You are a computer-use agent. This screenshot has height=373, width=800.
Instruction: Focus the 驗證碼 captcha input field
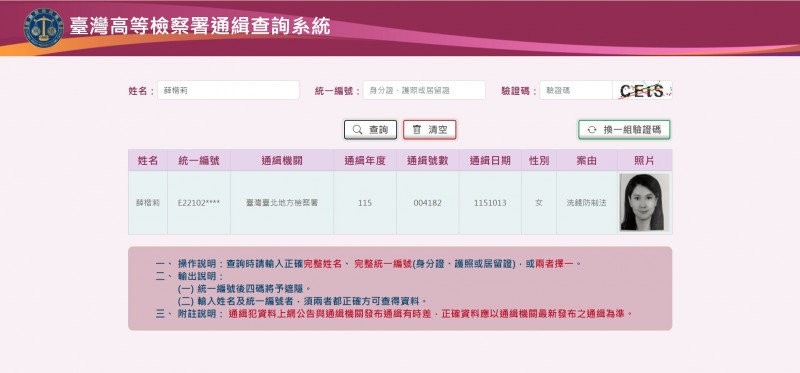[576, 90]
